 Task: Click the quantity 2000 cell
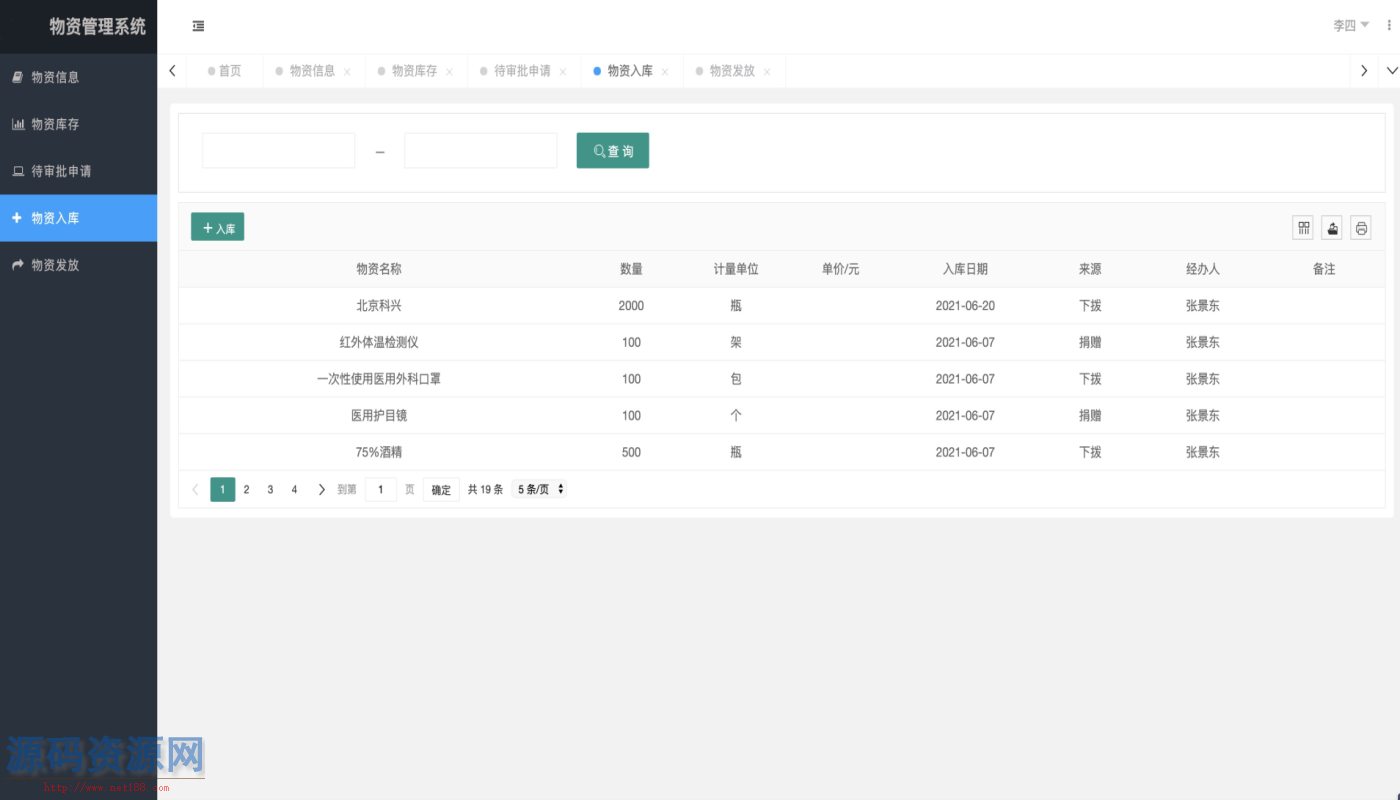click(x=631, y=306)
